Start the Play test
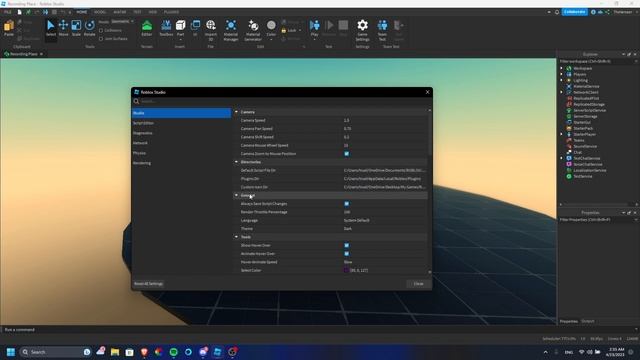The width and height of the screenshot is (640, 360). [314, 28]
